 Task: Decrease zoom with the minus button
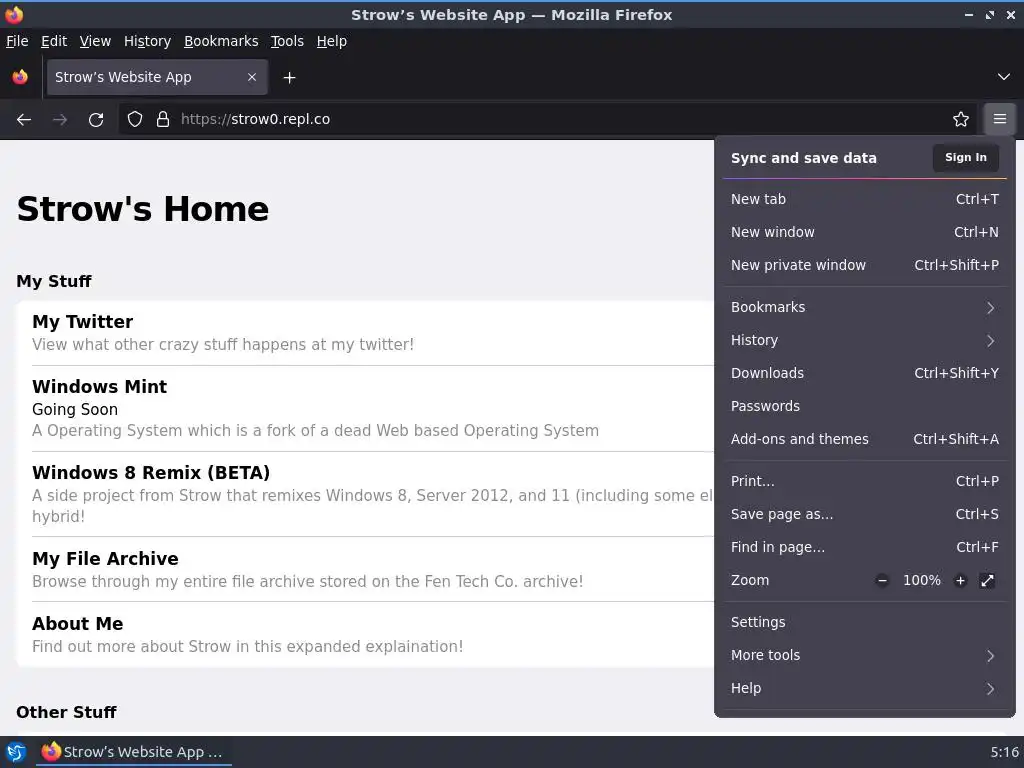[882, 581]
